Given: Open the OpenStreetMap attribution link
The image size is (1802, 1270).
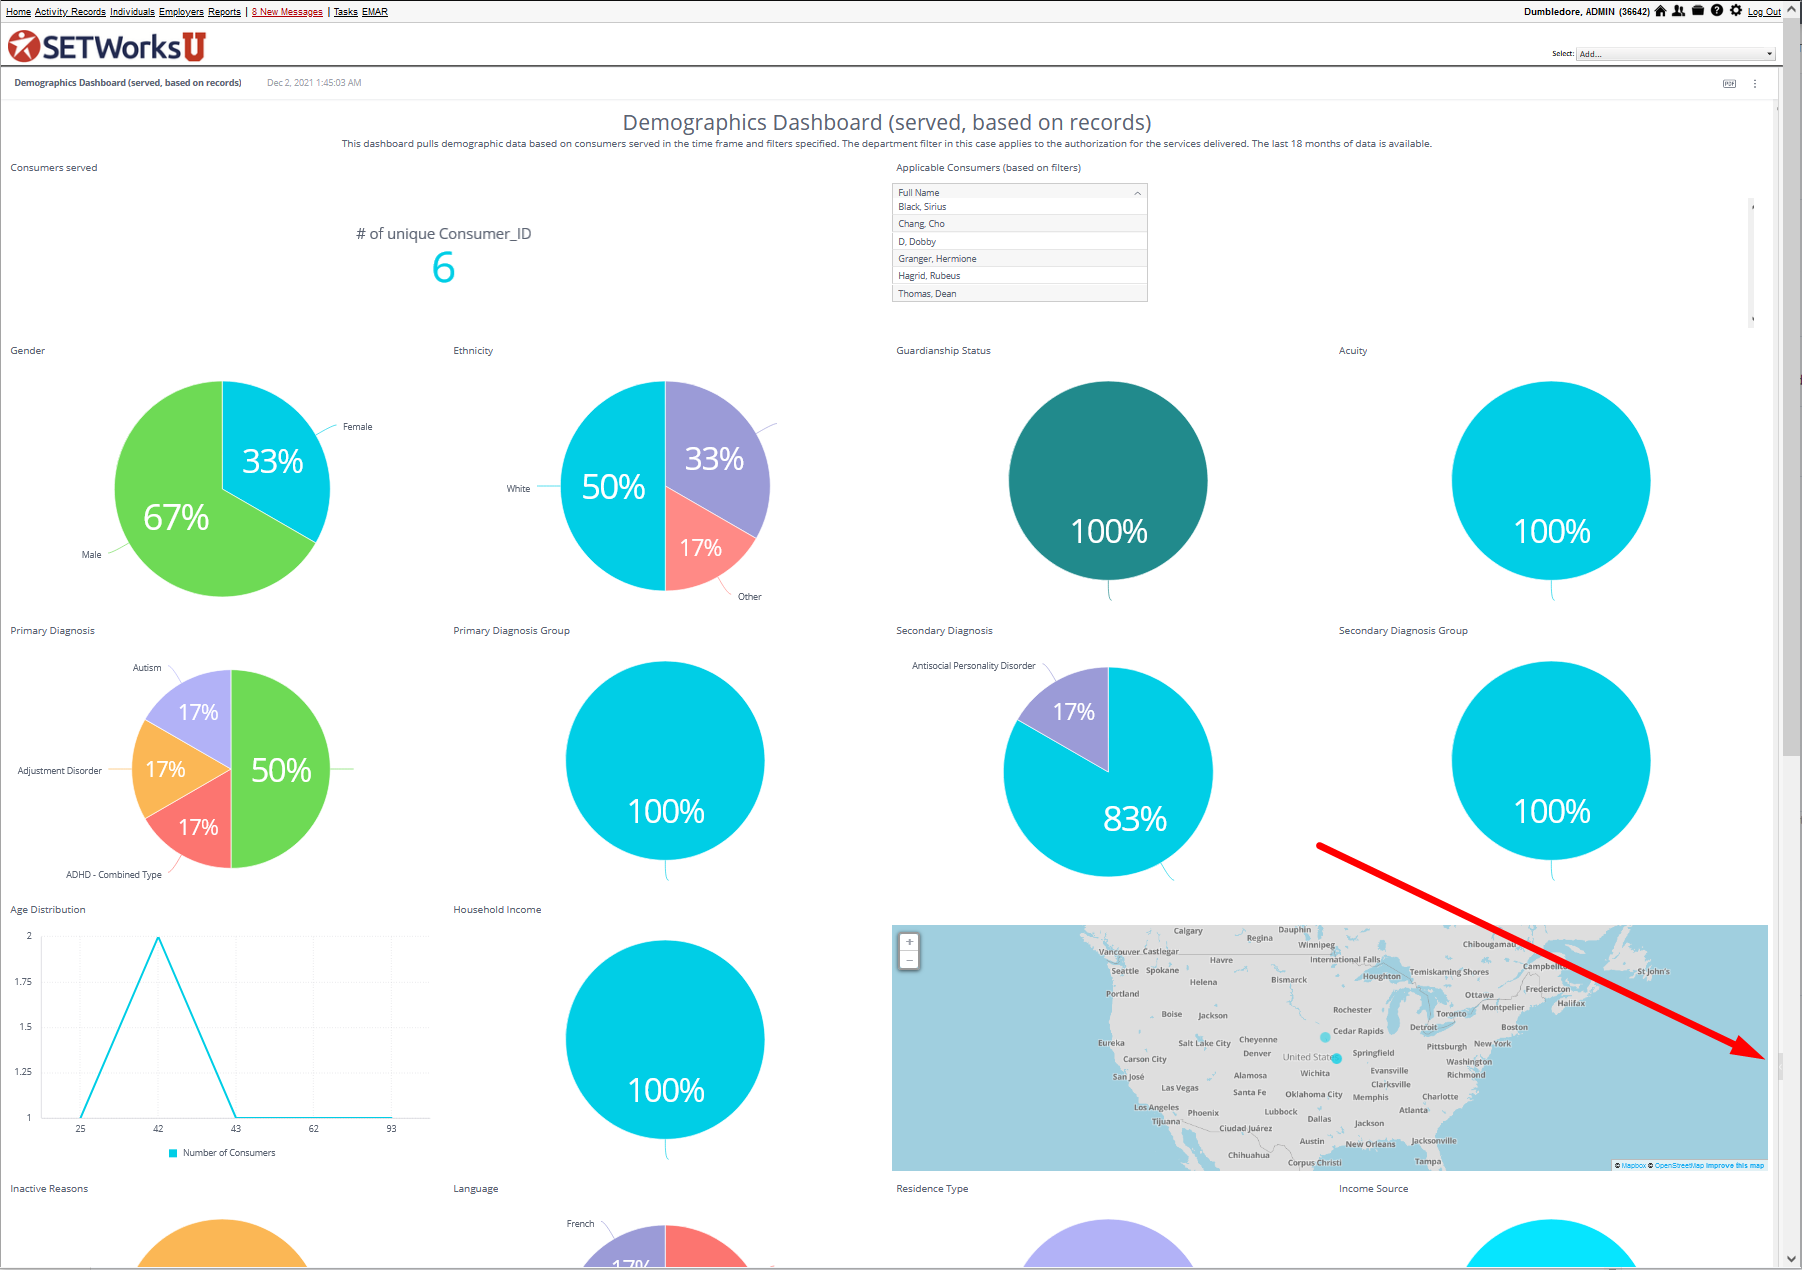Looking at the screenshot, I should click(1678, 1165).
